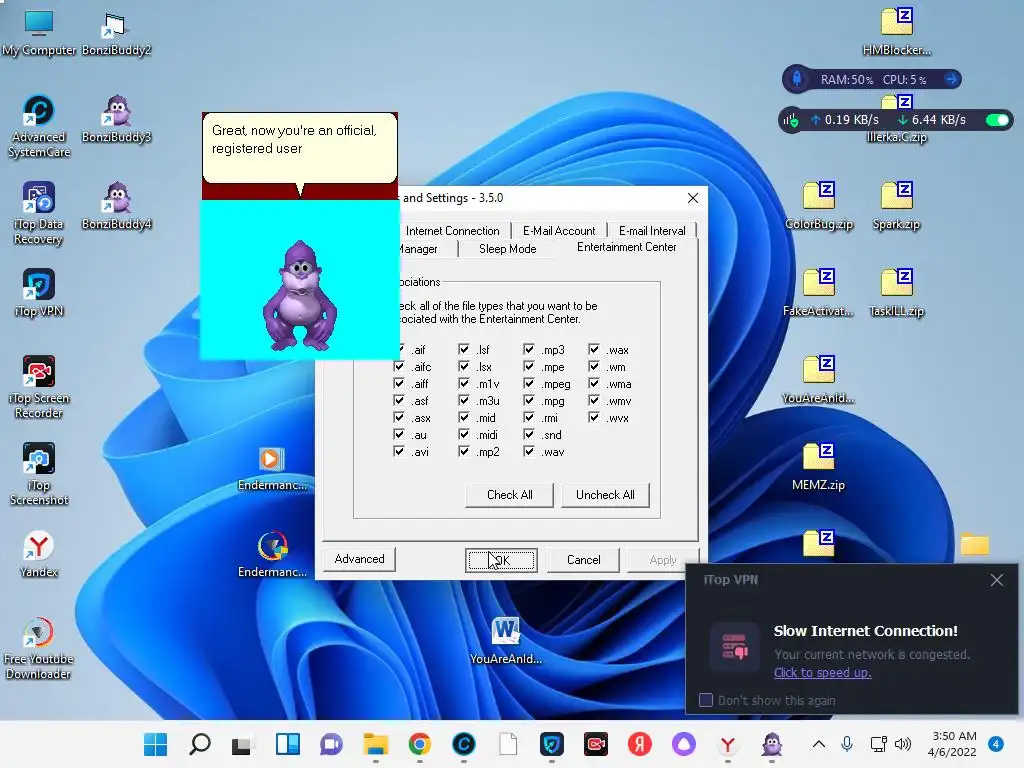Cancel the settings dialog
The image size is (1024, 768).
coord(583,560)
